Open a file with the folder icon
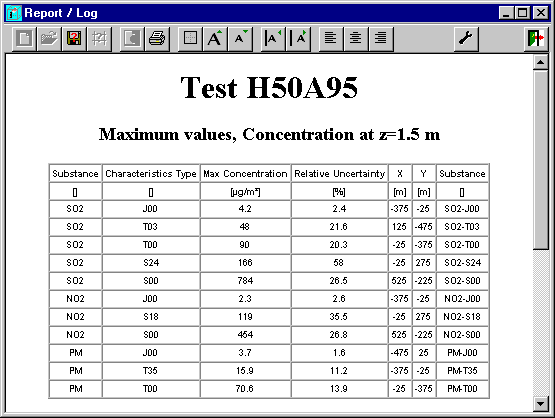555x418 pixels. pos(49,39)
